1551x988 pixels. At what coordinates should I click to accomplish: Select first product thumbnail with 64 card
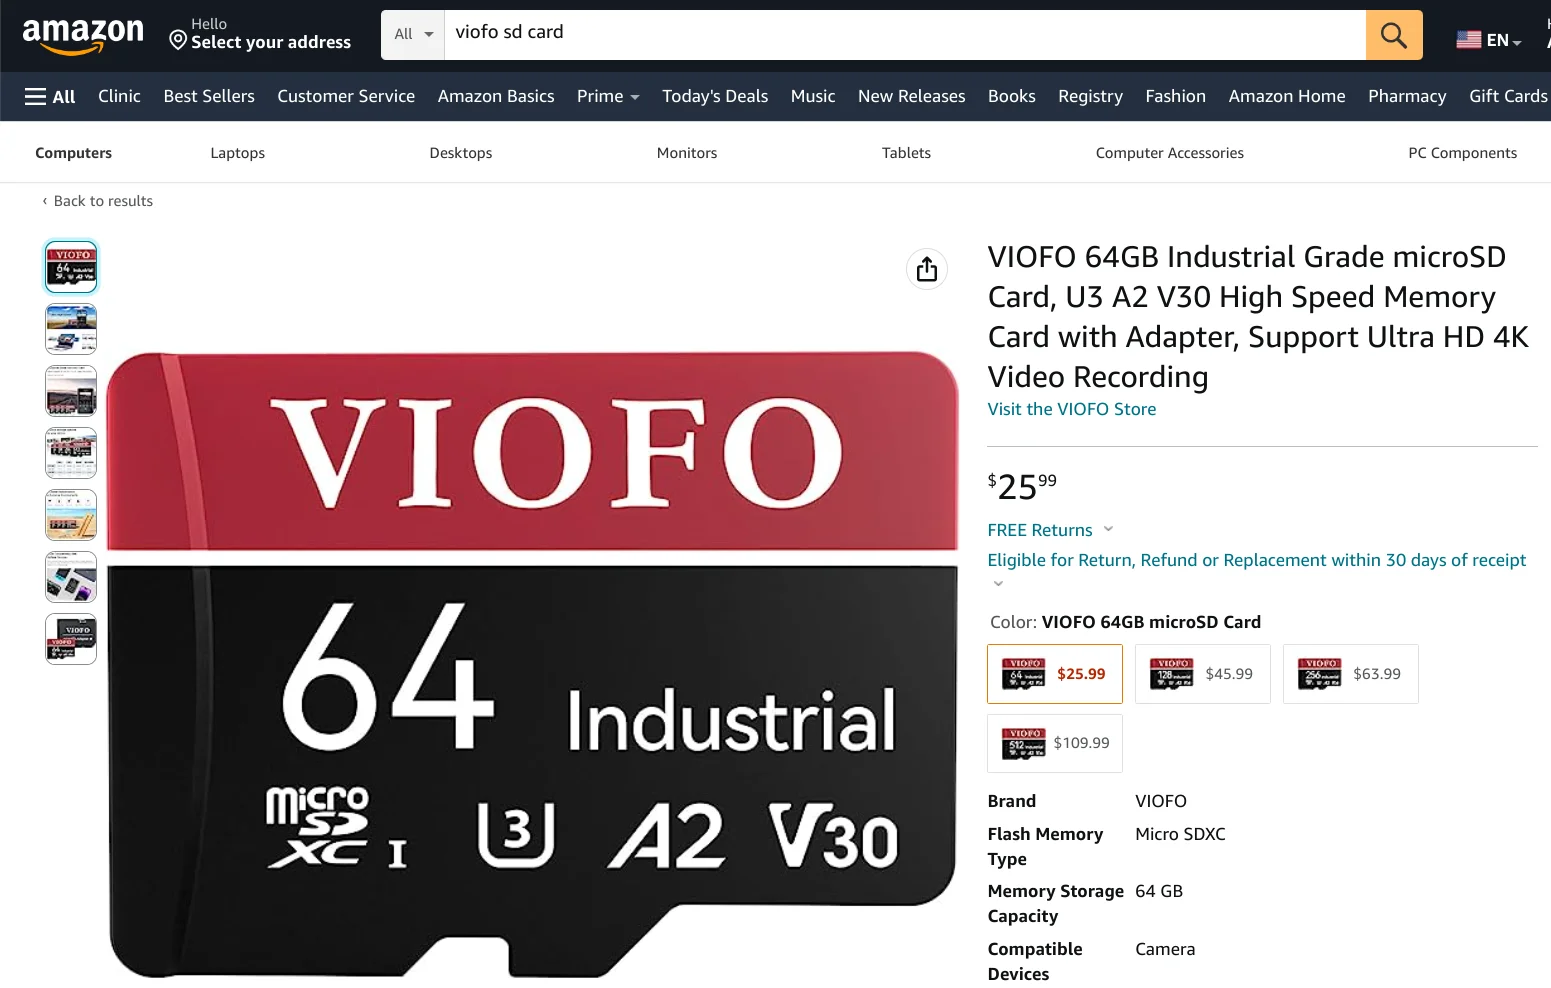pos(71,267)
